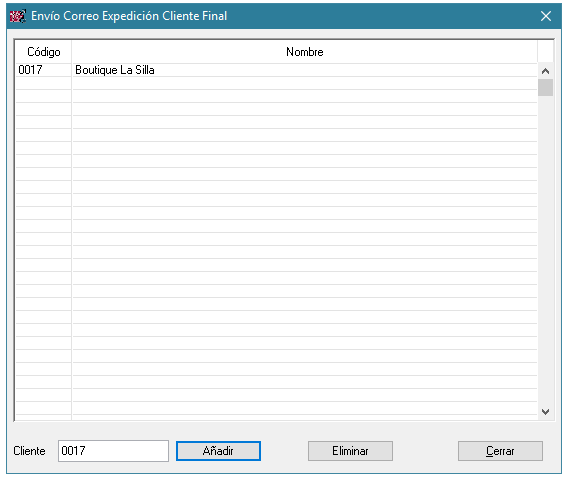The width and height of the screenshot is (568, 481).
Task: Click the scrollbar down arrow
Action: click(546, 411)
